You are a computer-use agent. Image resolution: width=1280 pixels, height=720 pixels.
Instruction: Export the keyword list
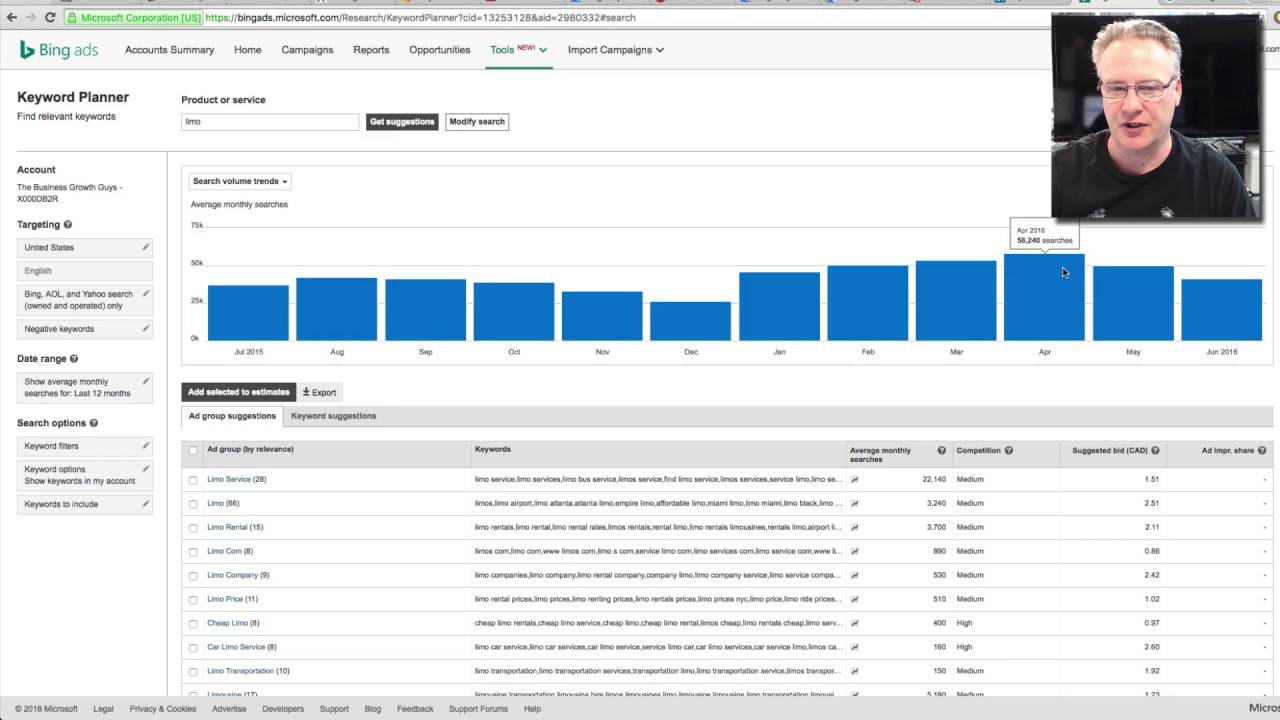tap(319, 392)
